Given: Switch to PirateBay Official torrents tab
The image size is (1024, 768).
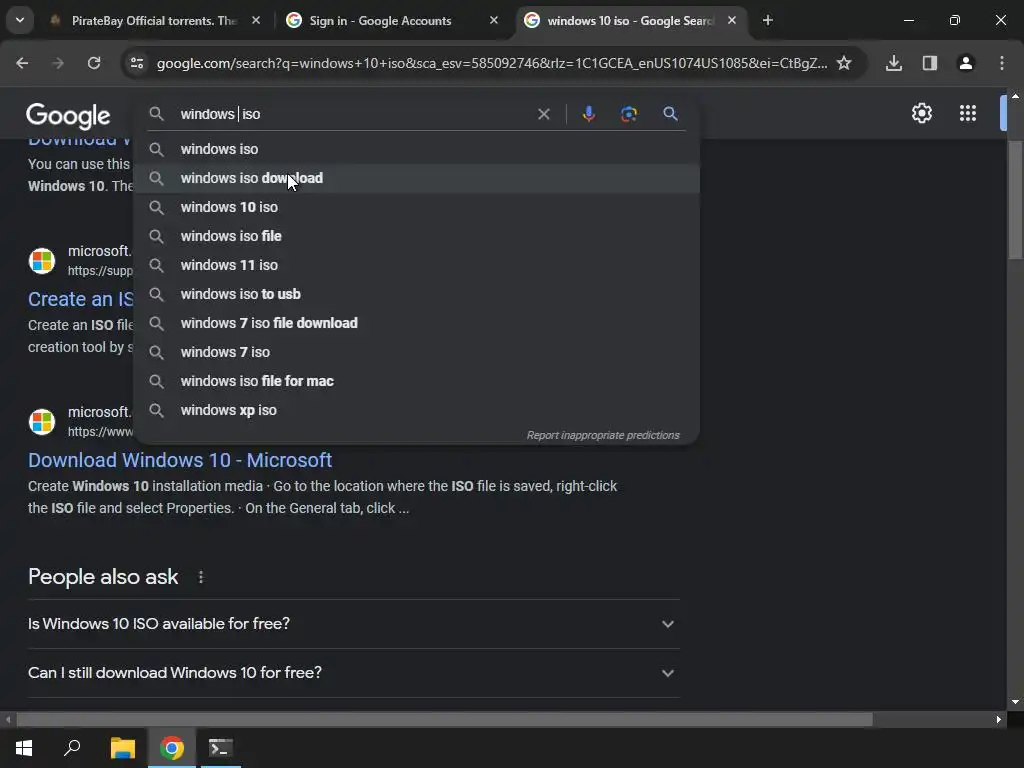Looking at the screenshot, I should point(153,21).
